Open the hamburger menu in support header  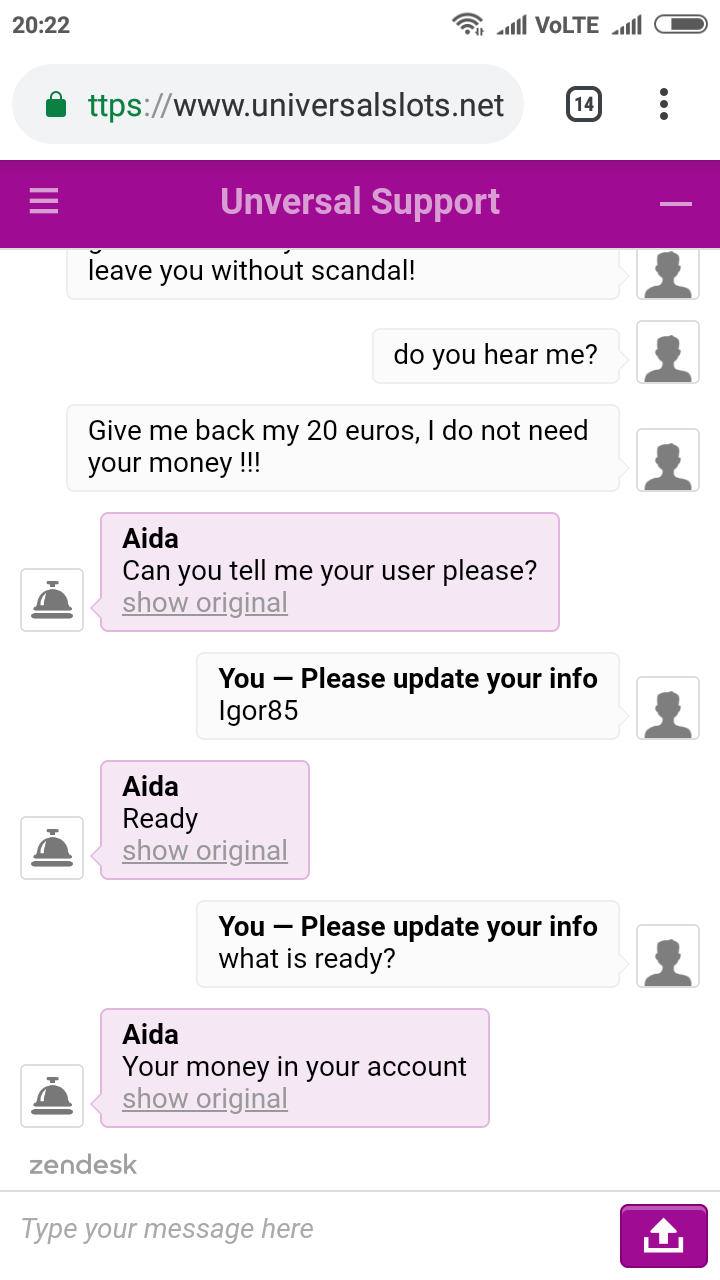pos(44,203)
